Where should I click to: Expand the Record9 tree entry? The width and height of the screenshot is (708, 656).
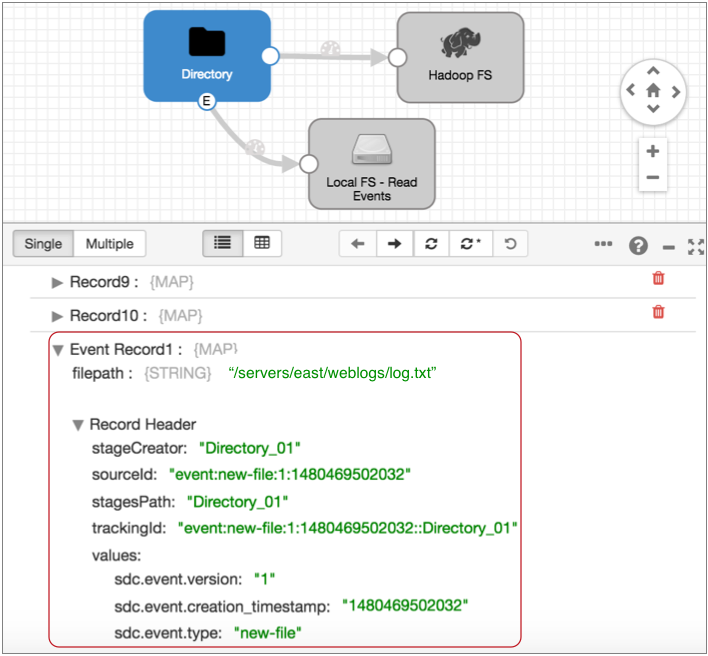pyautogui.click(x=57, y=283)
